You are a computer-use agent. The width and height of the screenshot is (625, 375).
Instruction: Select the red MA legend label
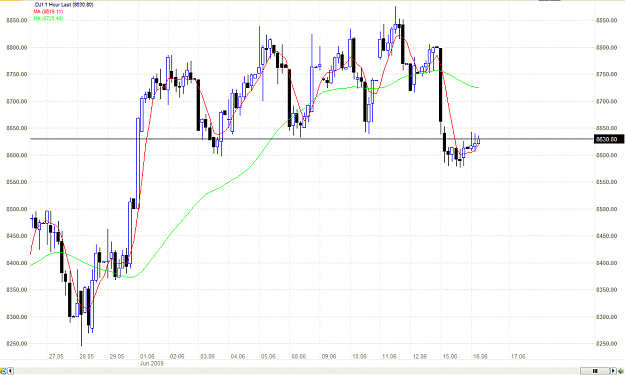[x=48, y=12]
